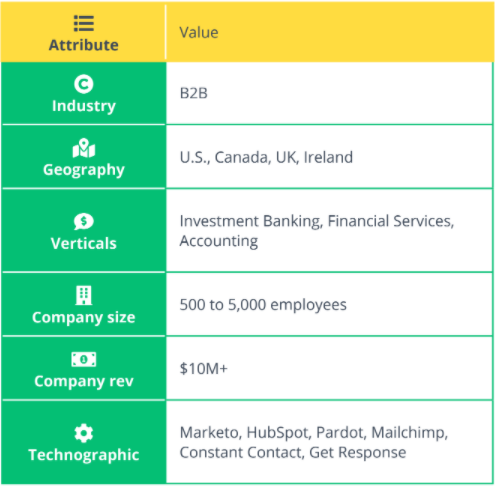Screen dimensions: 497x486
Task: Click the $10M+ revenue value
Action: pyautogui.click(x=203, y=369)
